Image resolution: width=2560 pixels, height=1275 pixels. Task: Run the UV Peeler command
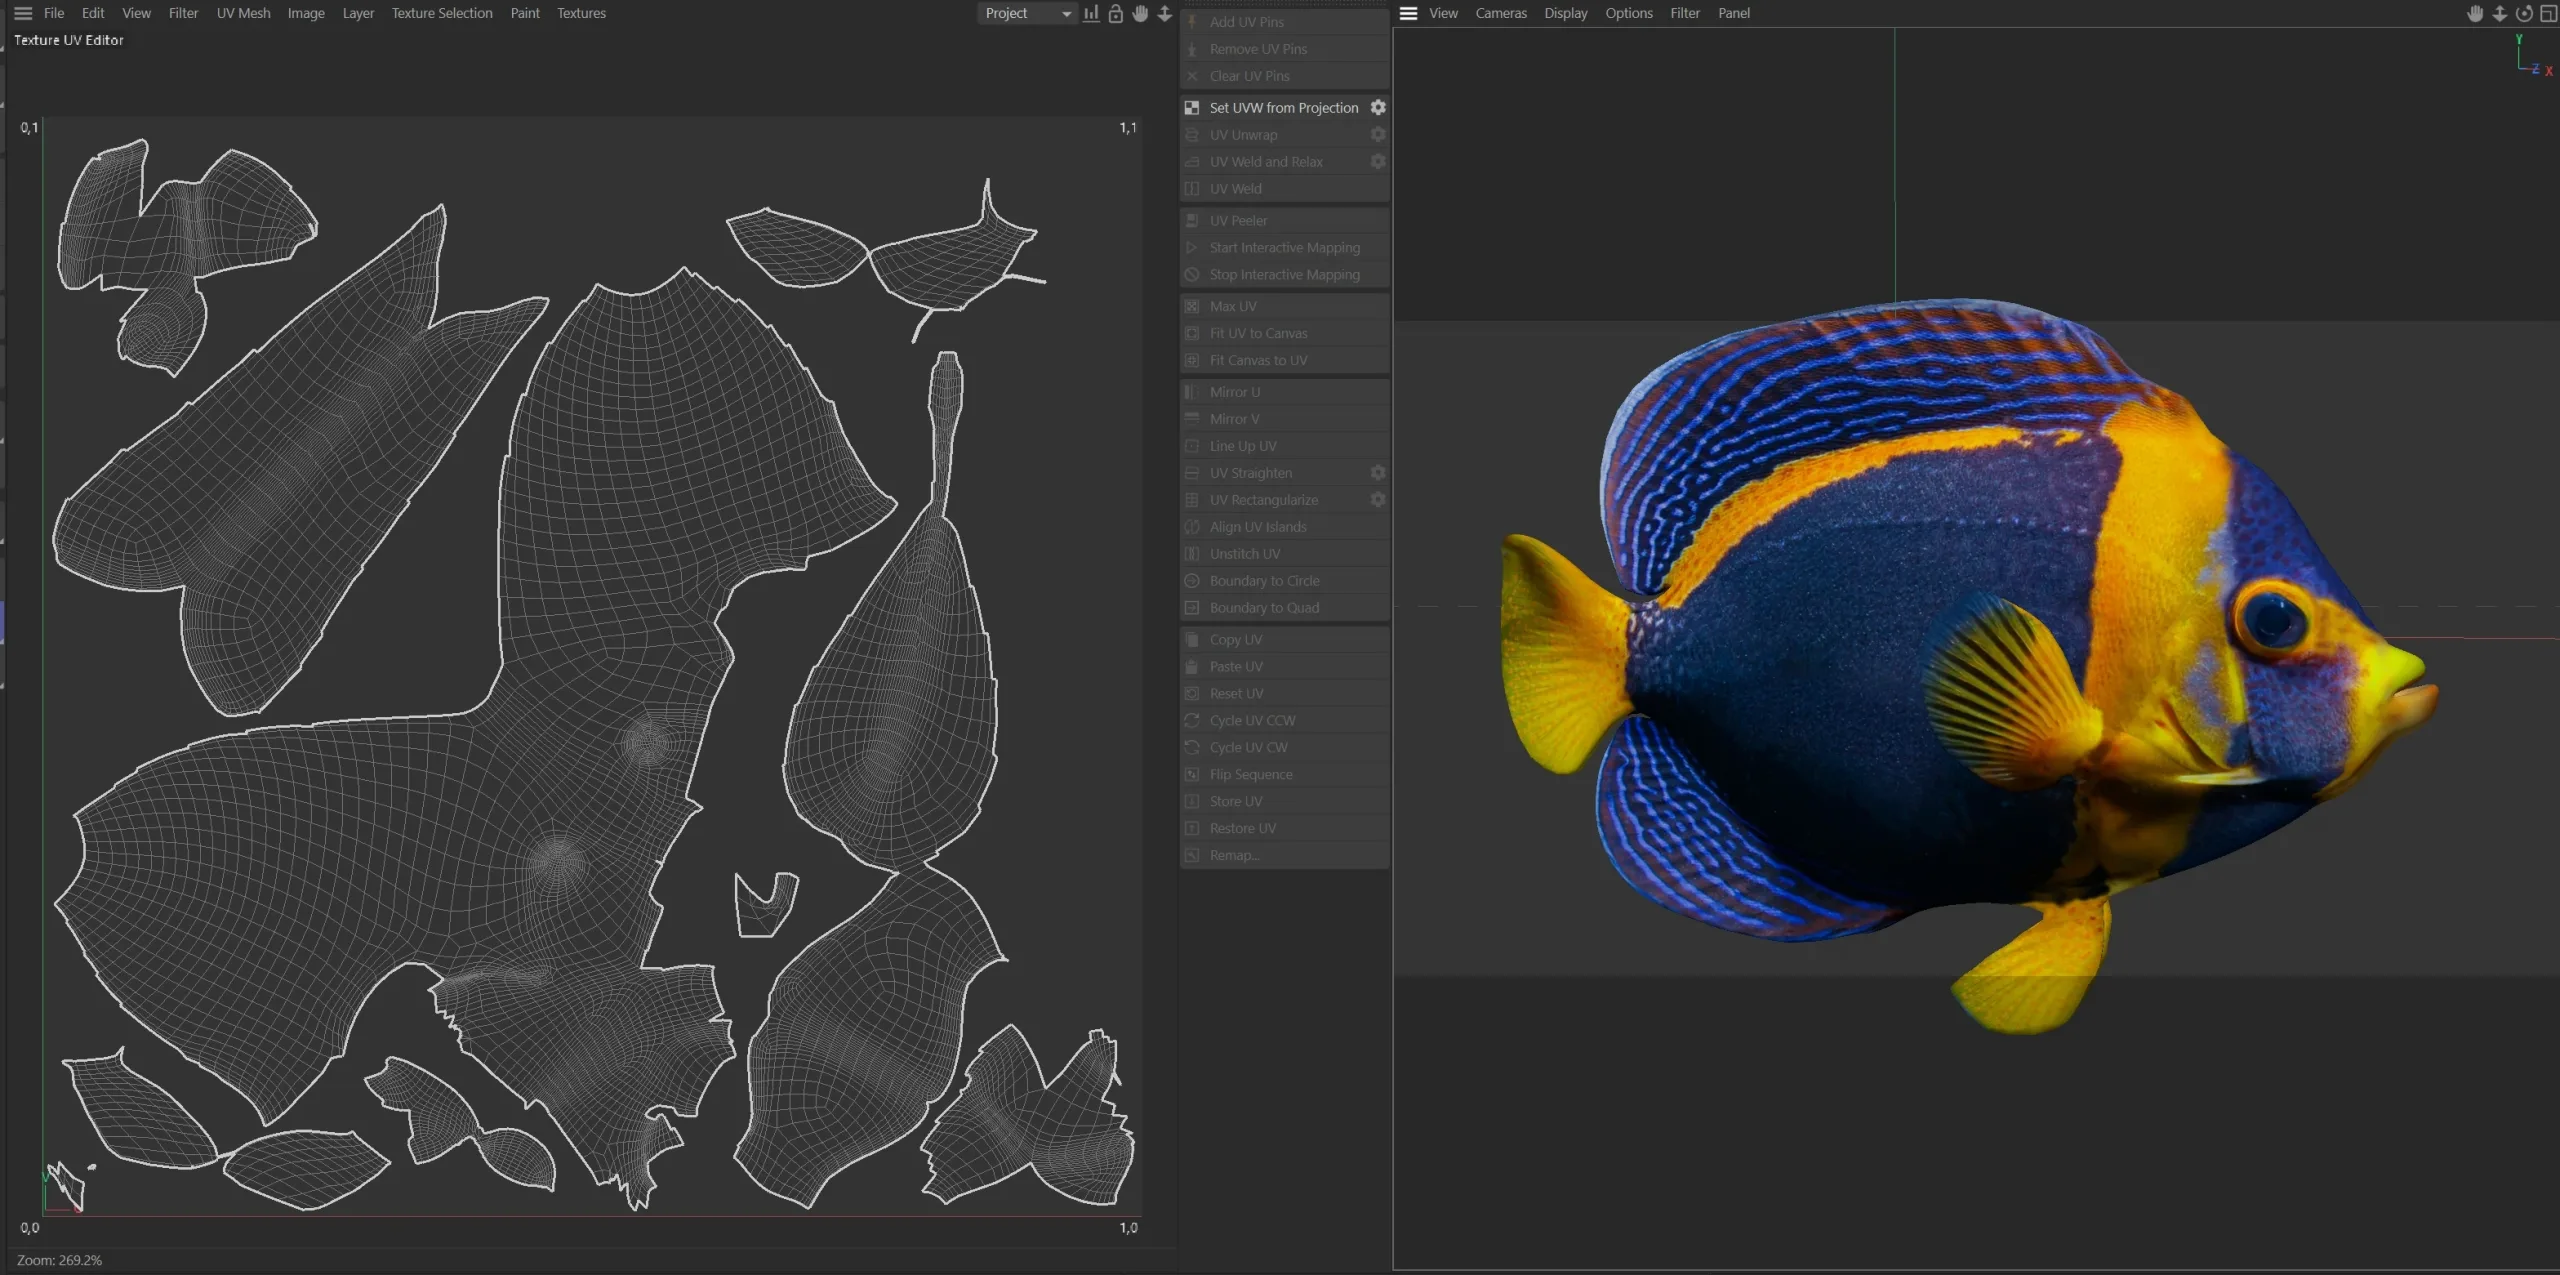click(1239, 220)
